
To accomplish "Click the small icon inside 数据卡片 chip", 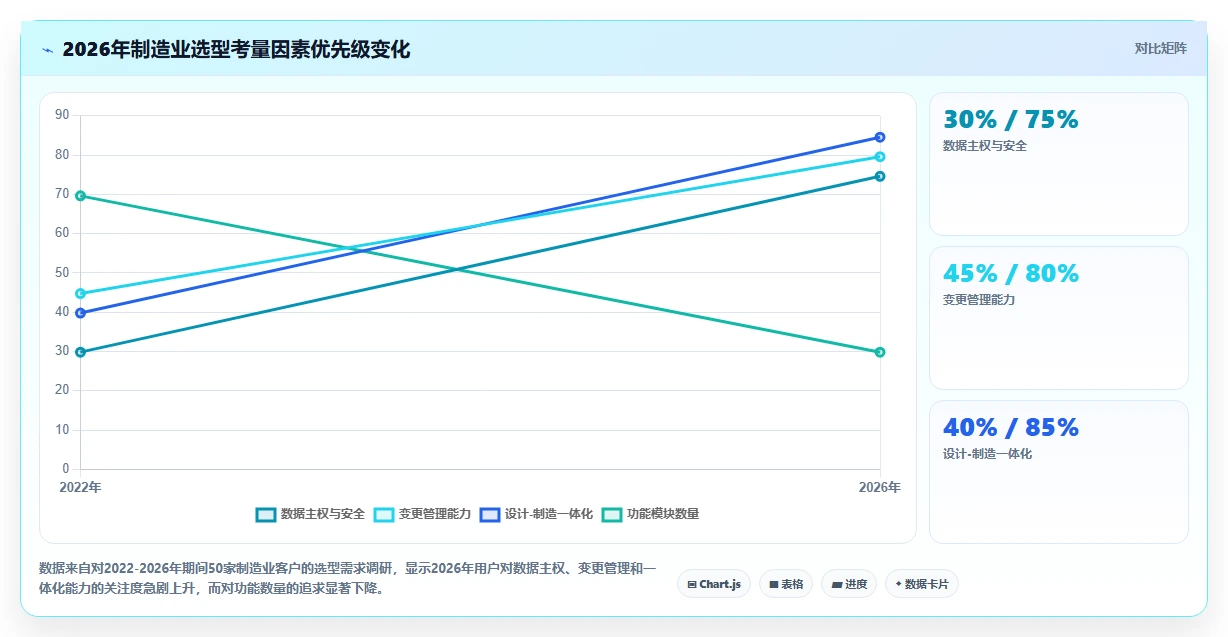I will point(899,584).
